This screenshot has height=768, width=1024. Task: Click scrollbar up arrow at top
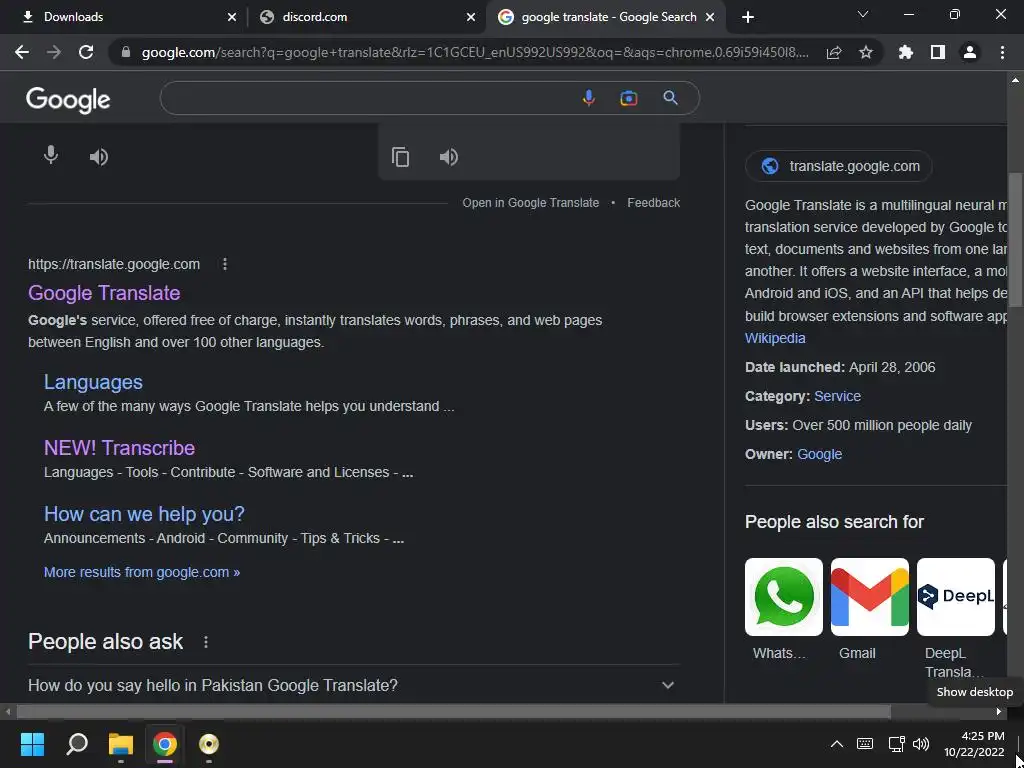(1015, 80)
